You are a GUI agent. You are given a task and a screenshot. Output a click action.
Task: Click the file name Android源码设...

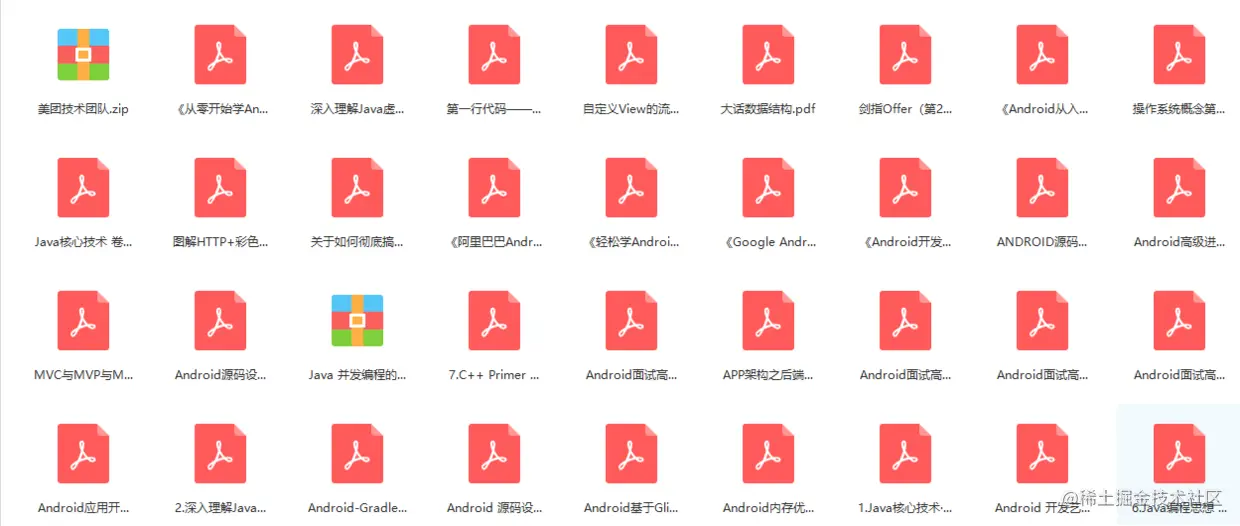point(221,375)
